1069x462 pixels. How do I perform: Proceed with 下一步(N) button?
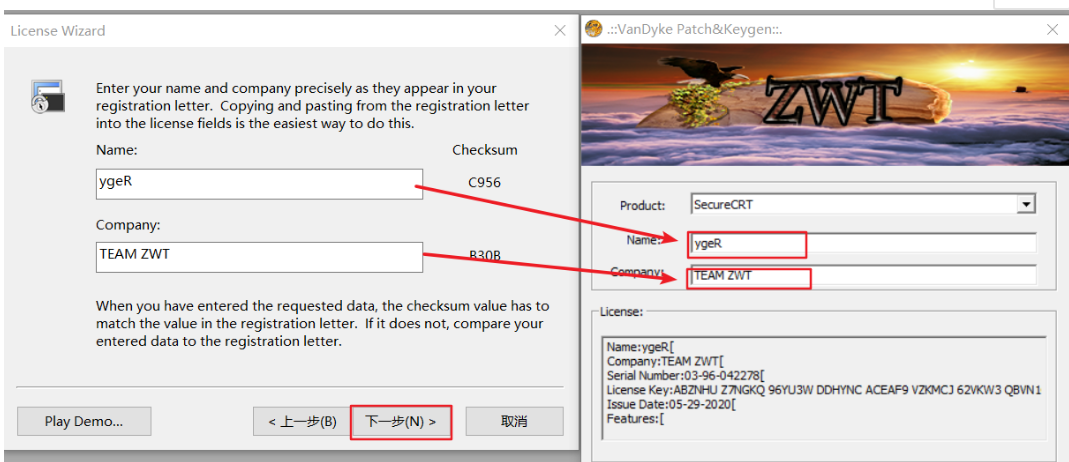(401, 421)
